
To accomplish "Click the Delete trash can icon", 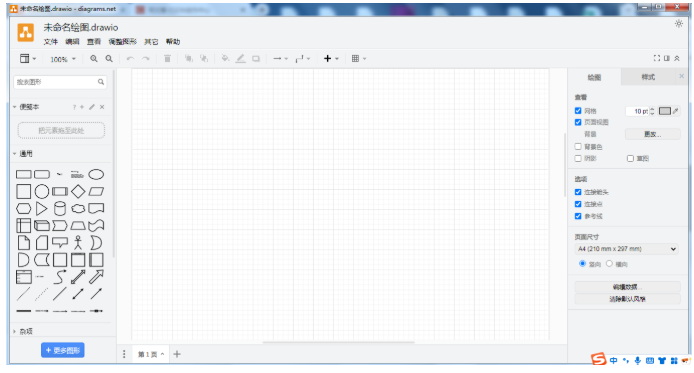I will click(167, 58).
